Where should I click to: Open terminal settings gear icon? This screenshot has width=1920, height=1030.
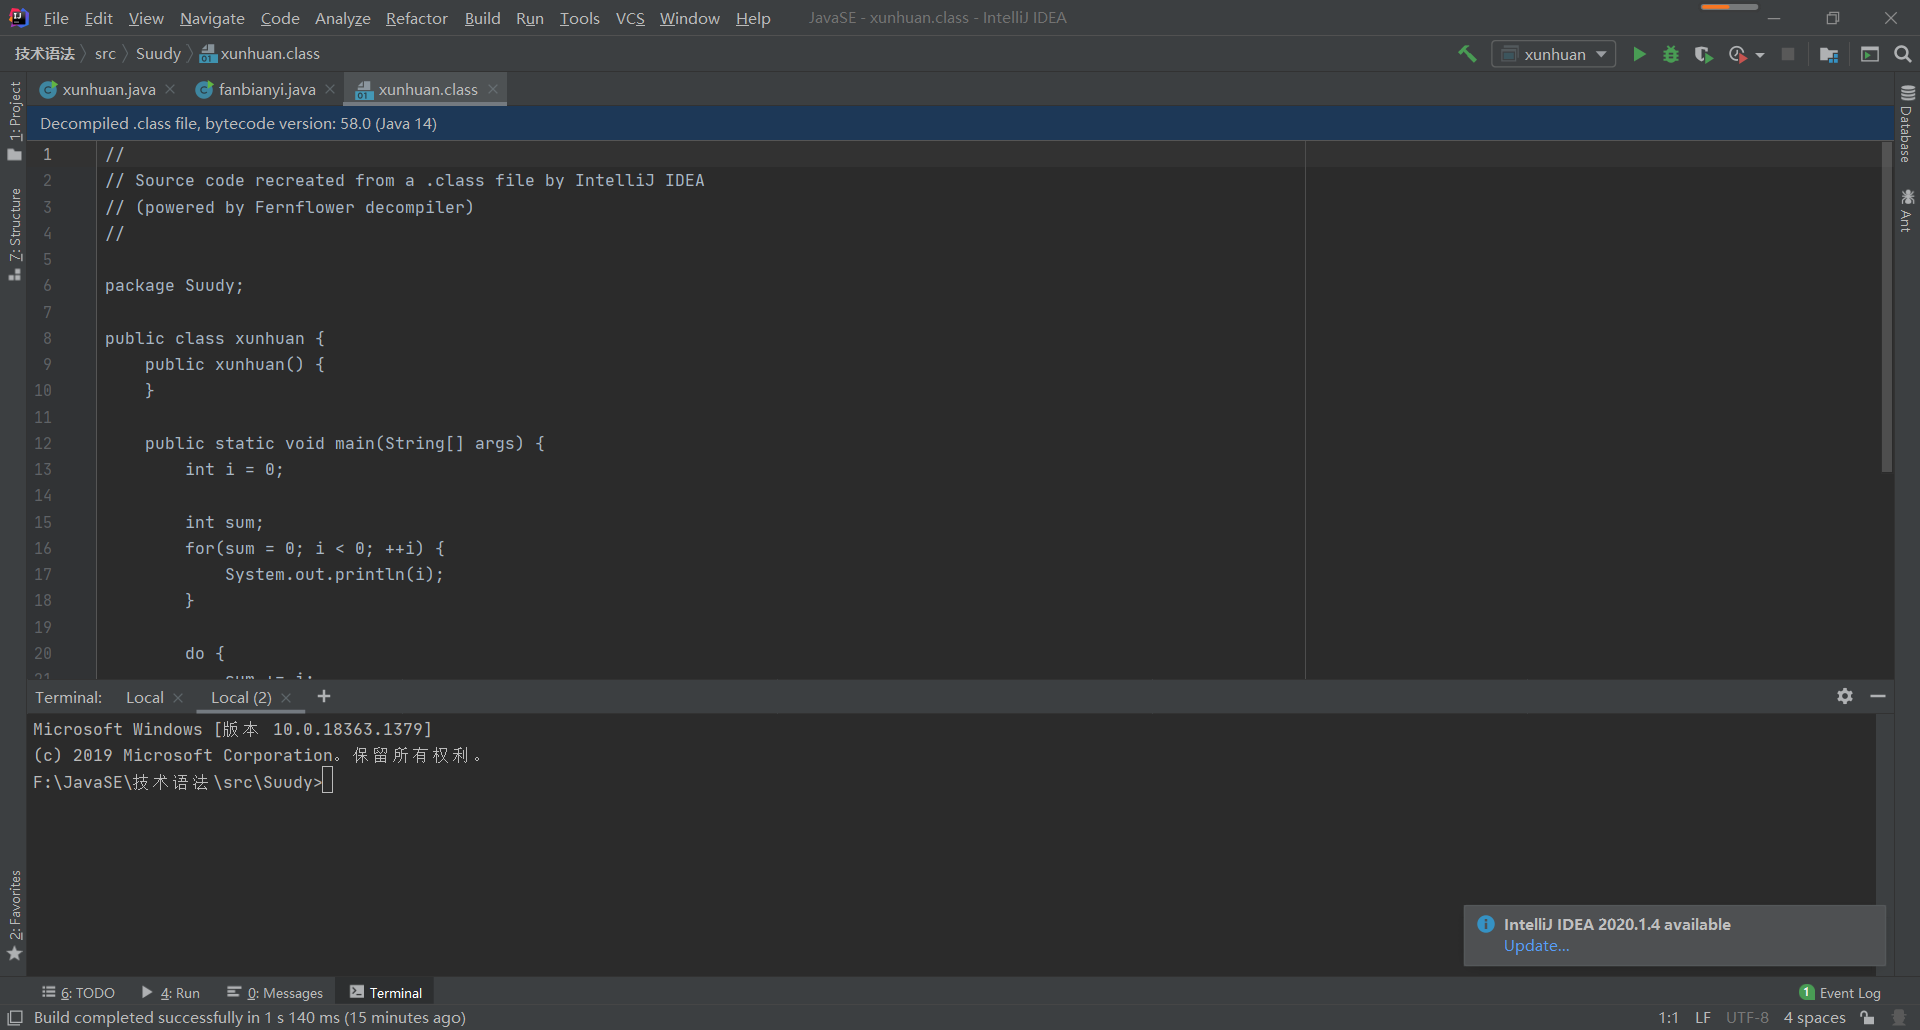1845,696
